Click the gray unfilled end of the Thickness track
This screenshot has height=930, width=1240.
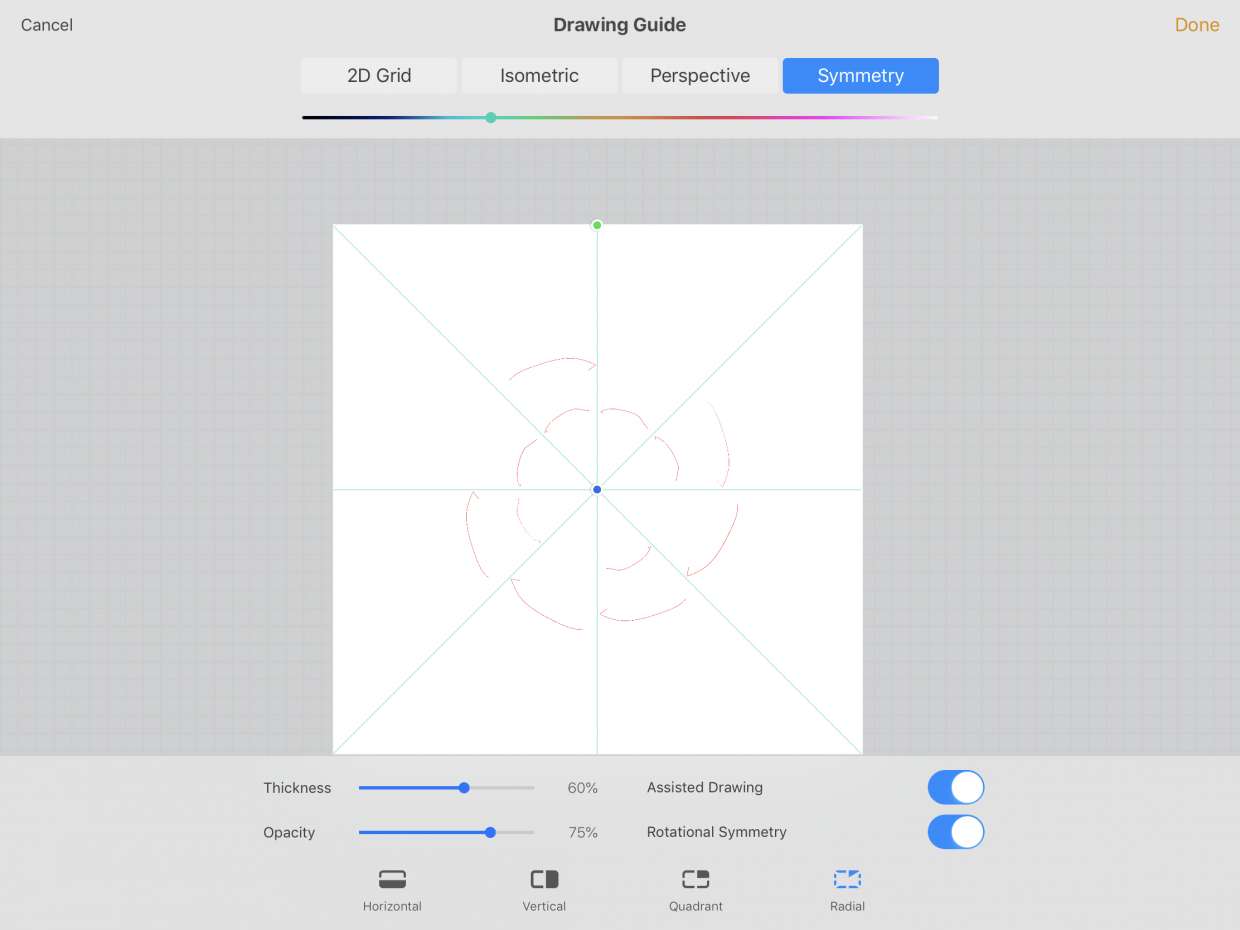(x=515, y=788)
